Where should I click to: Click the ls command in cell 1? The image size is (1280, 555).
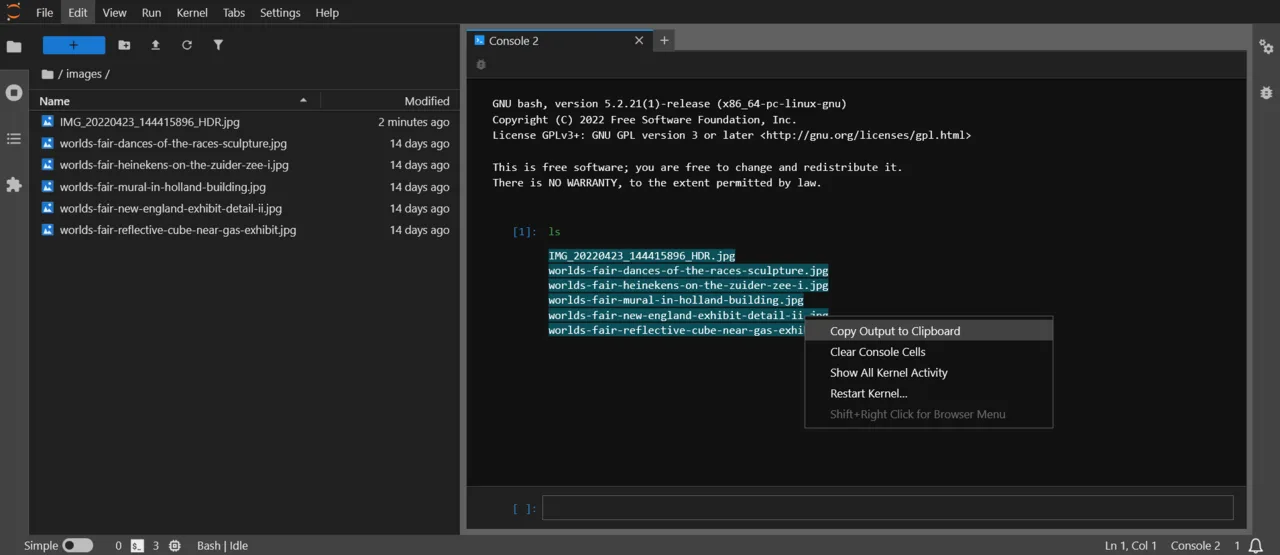pyautogui.click(x=555, y=232)
